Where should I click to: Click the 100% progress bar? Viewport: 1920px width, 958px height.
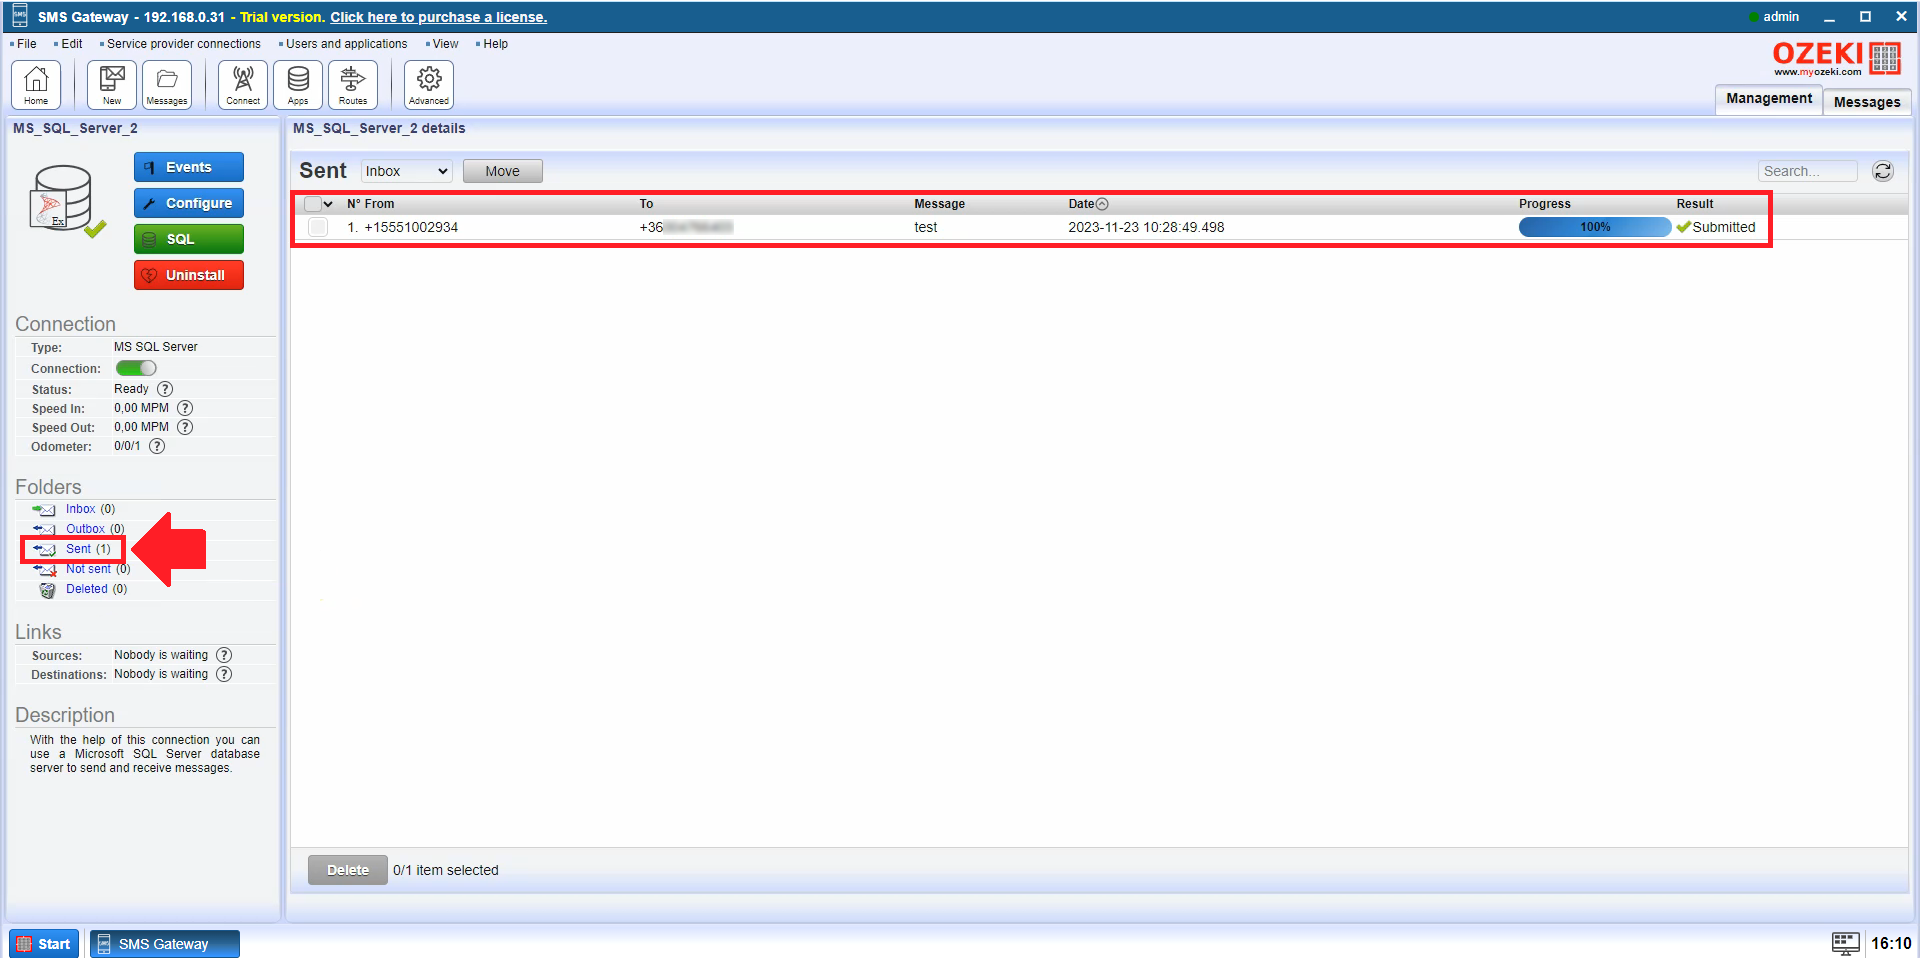tap(1594, 227)
